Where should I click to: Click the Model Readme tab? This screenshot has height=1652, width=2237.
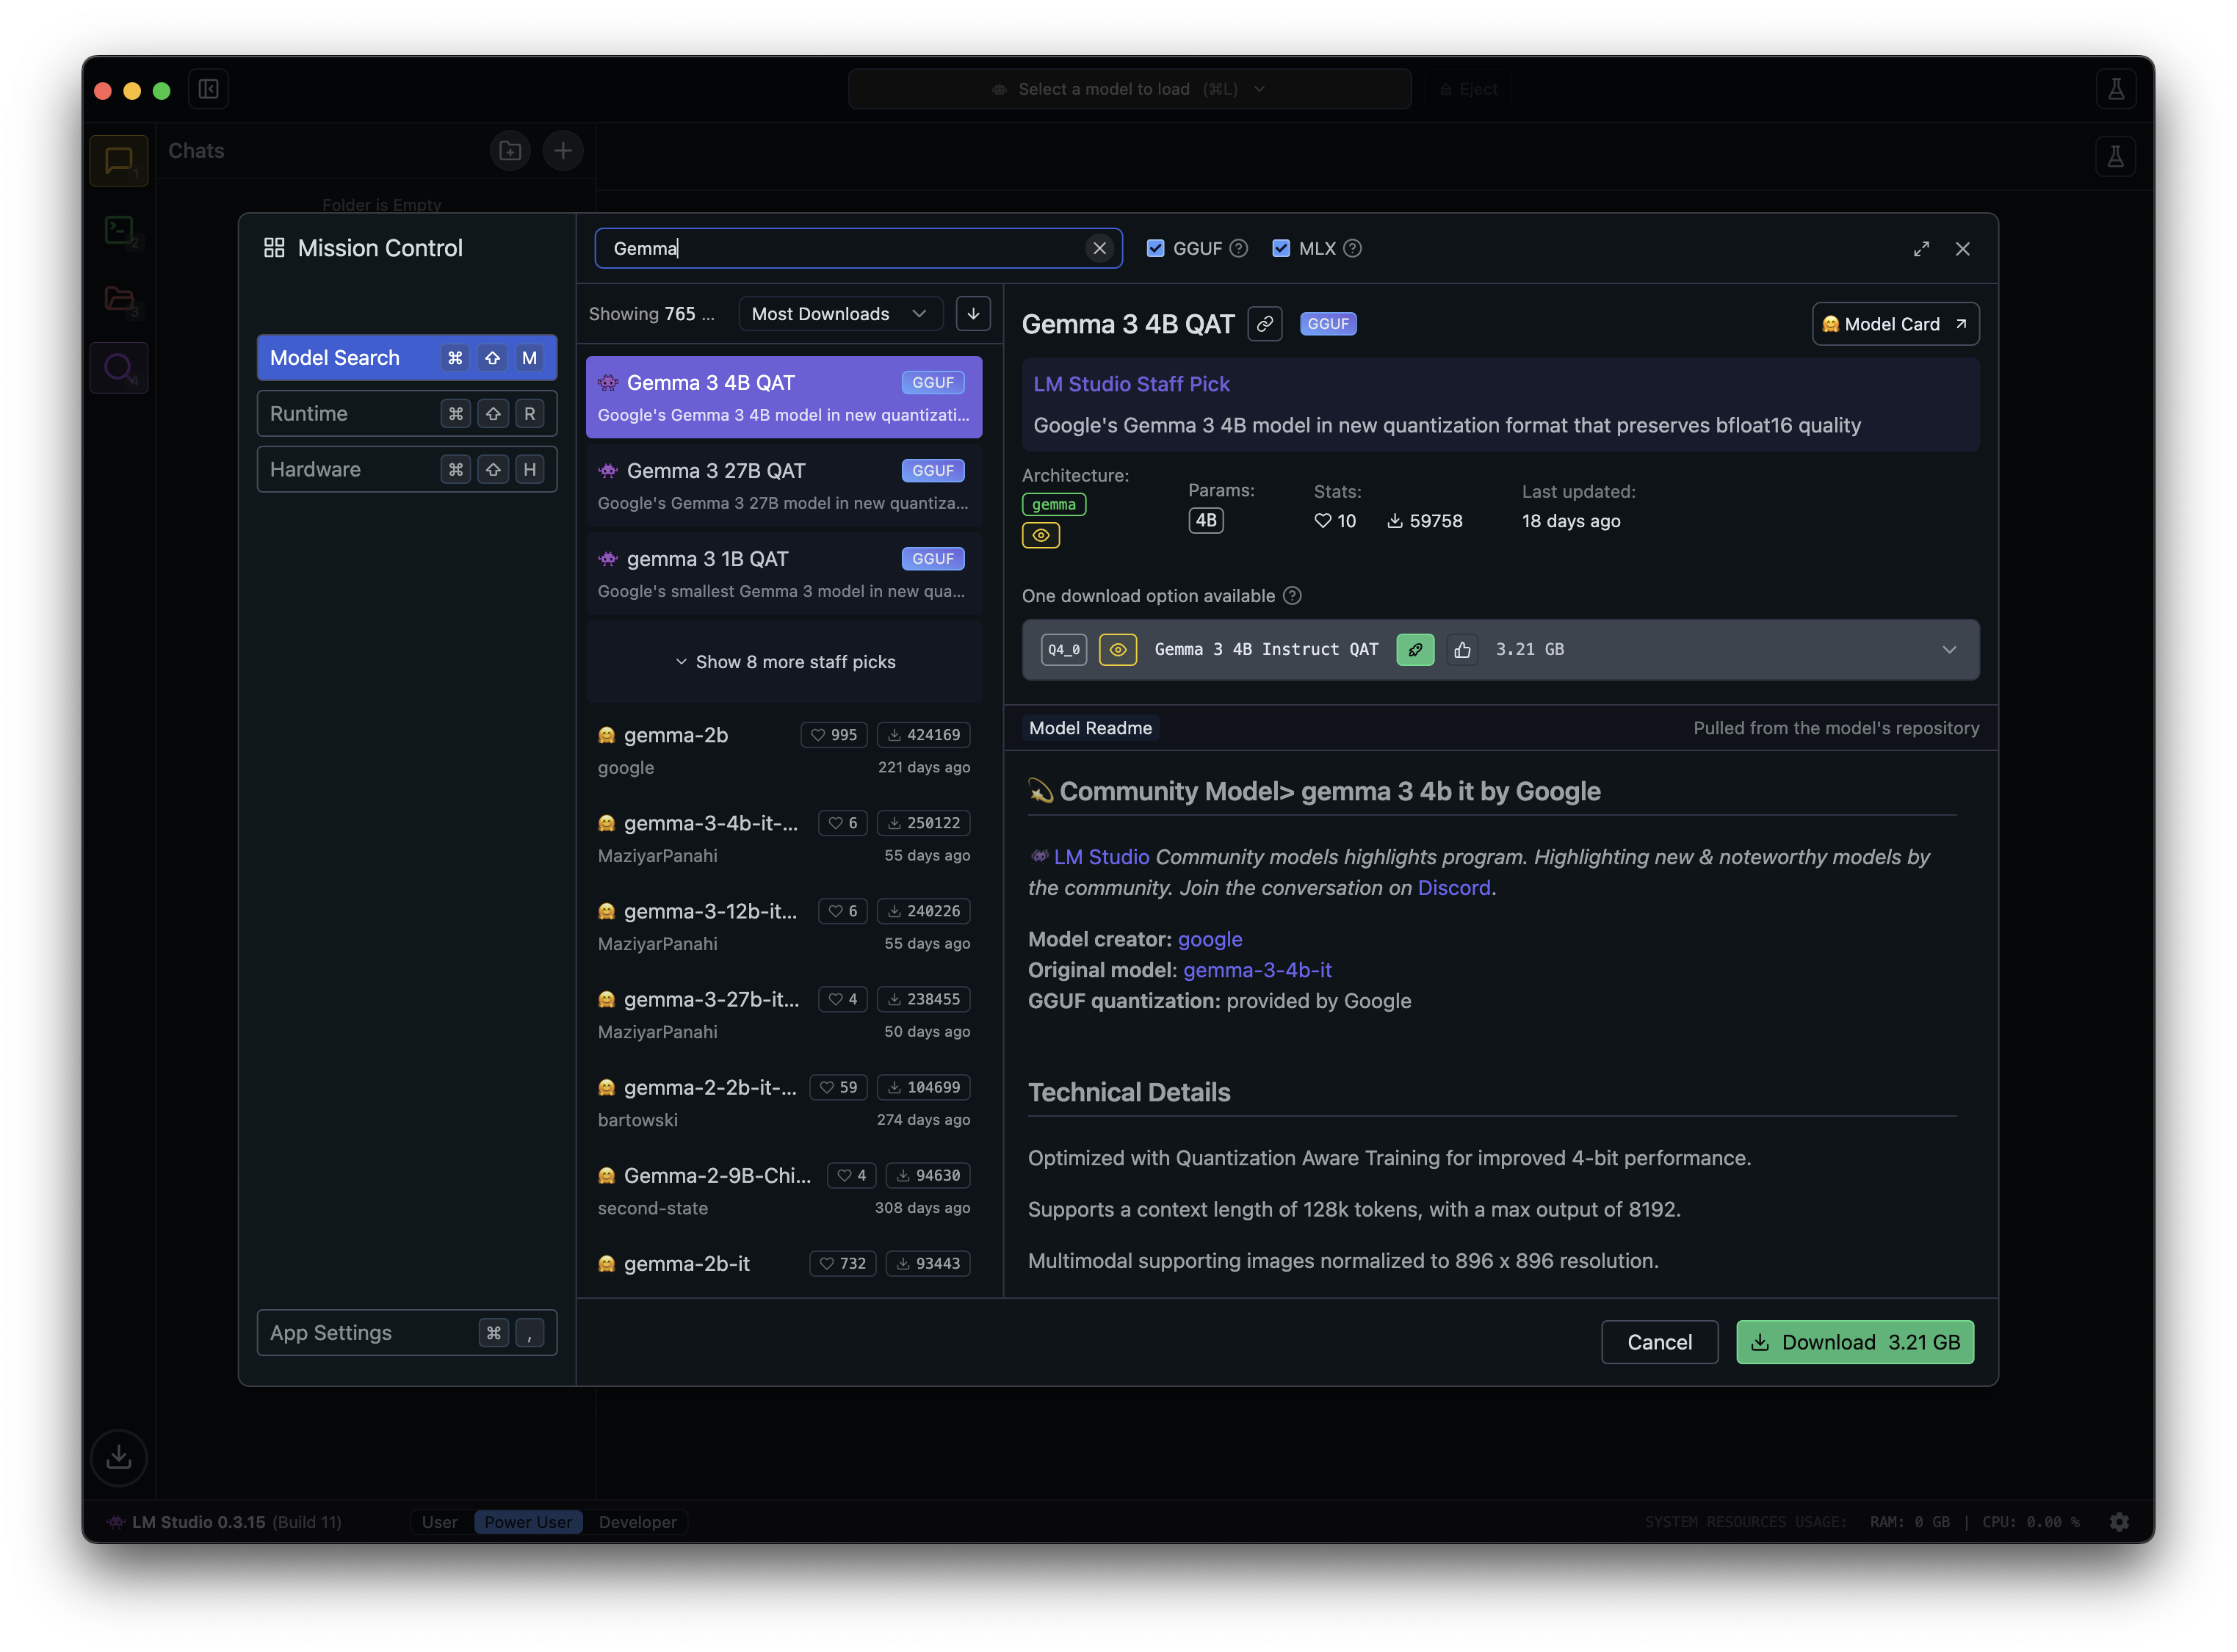click(x=1091, y=728)
